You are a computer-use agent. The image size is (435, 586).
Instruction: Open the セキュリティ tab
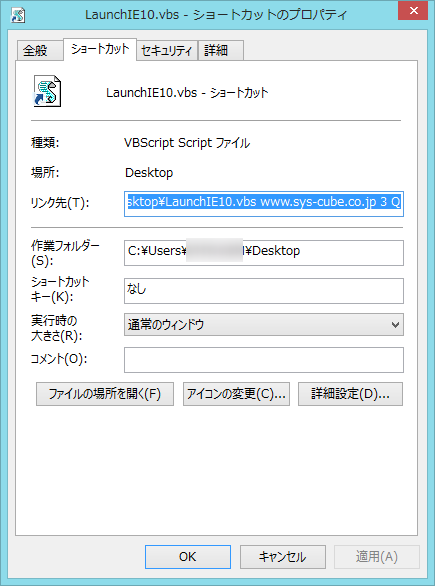click(167, 50)
